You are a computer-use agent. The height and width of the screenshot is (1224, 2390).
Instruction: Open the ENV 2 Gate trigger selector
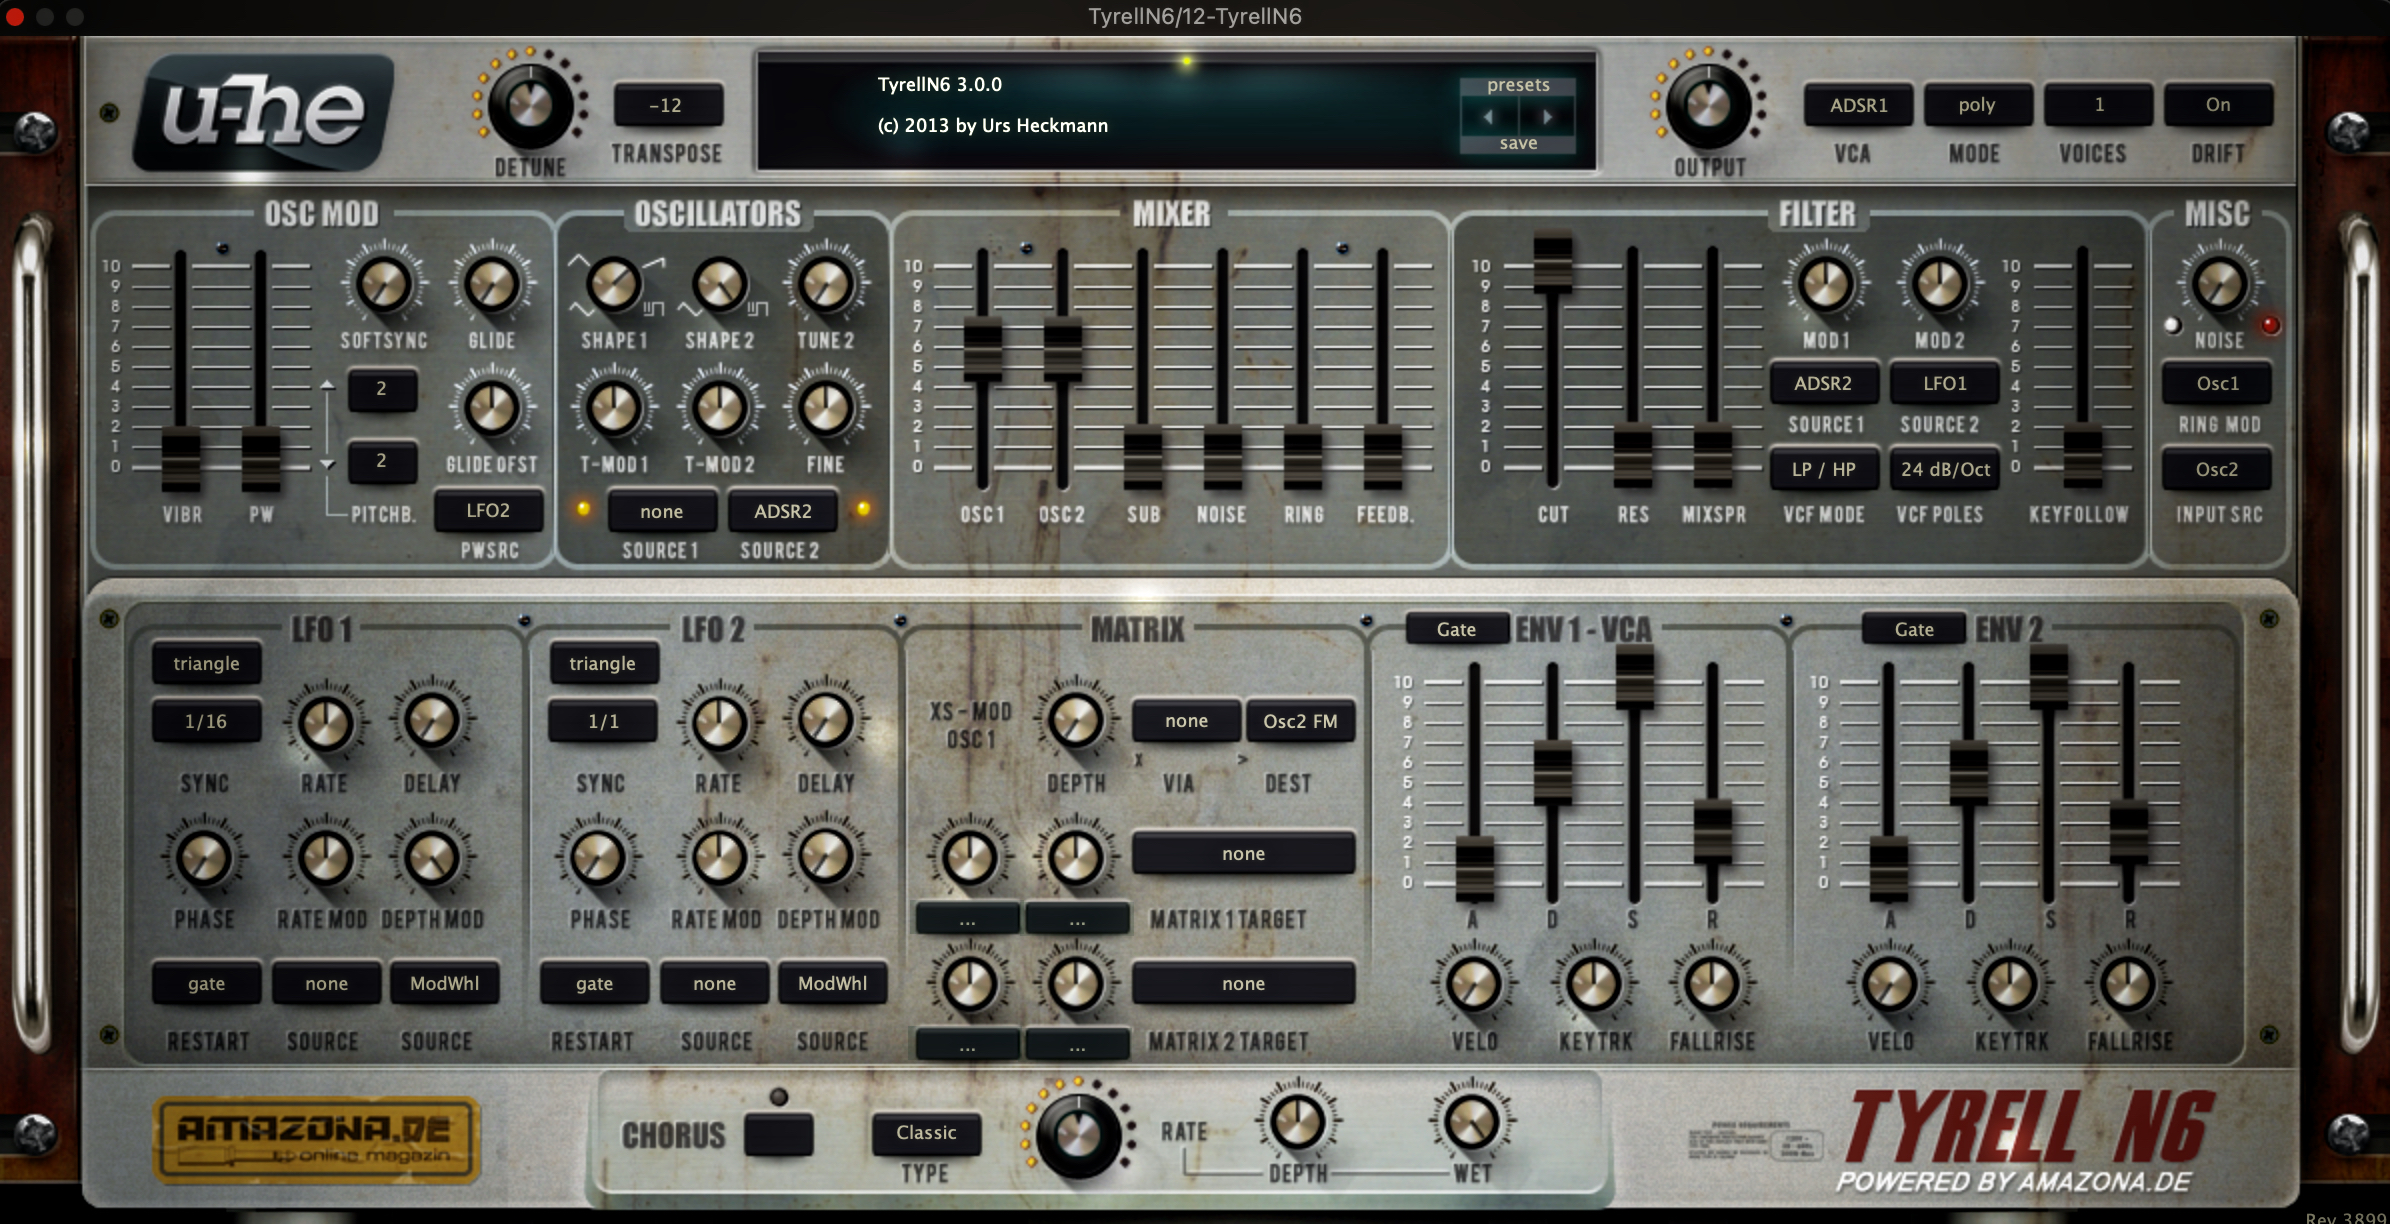(x=1914, y=629)
